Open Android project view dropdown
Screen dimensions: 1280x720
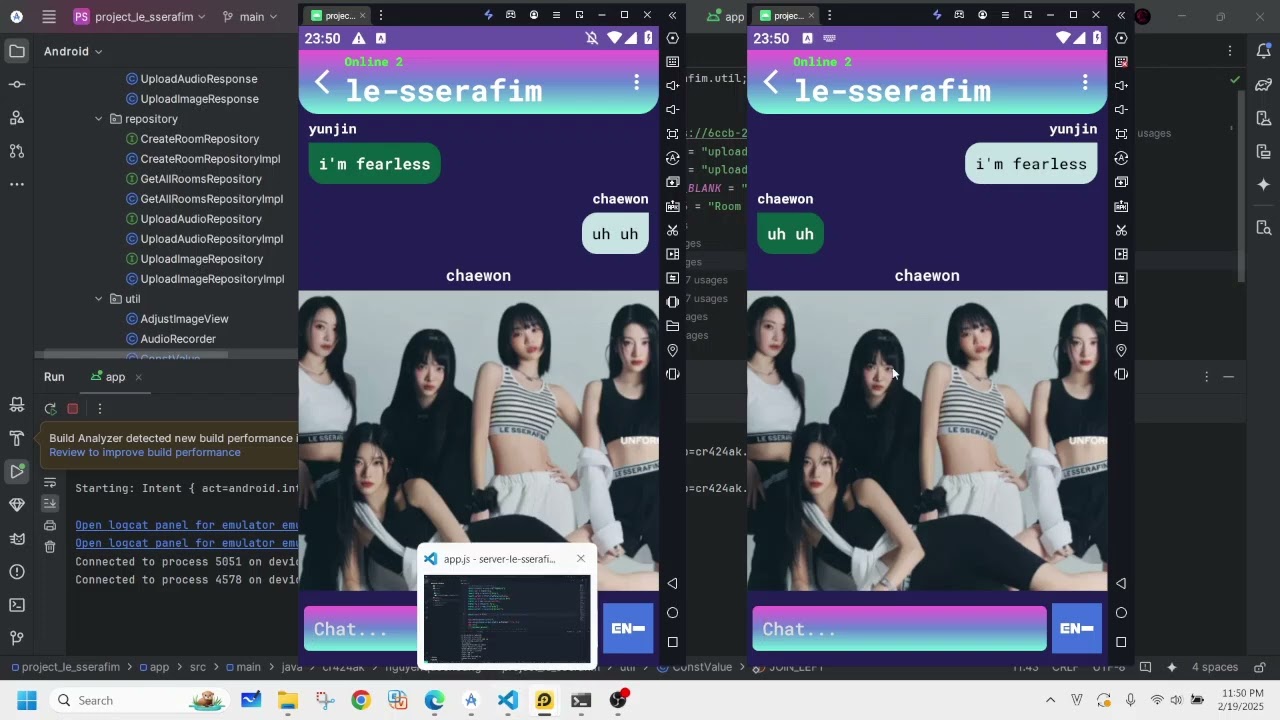[73, 51]
